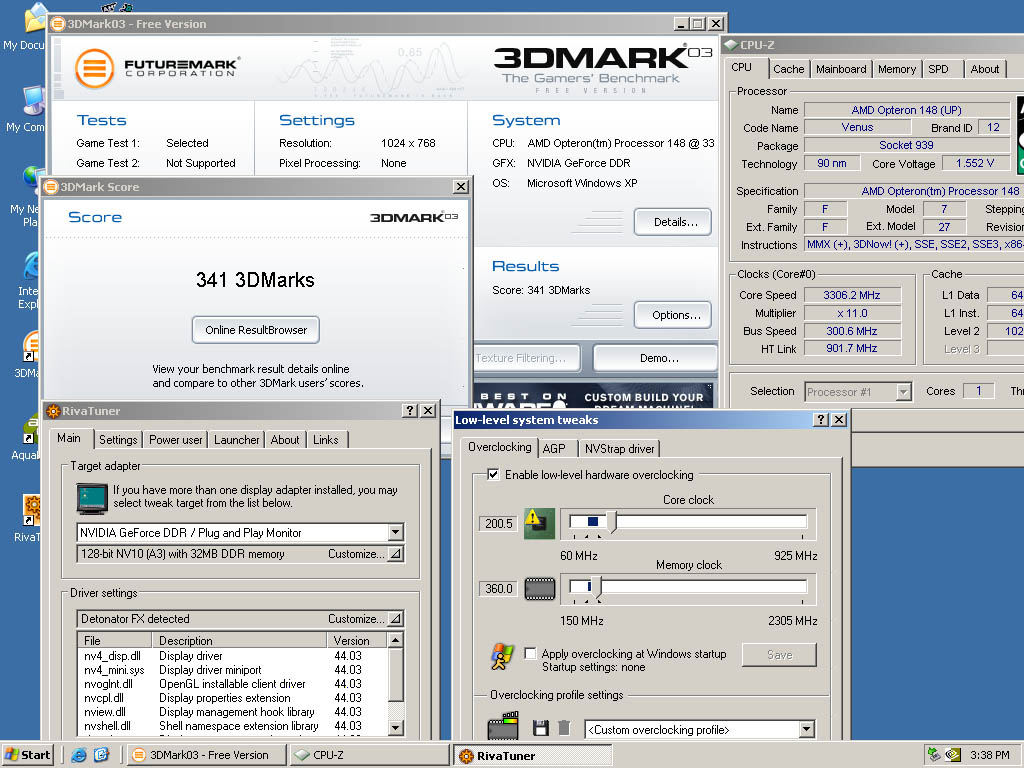Open the Cache tab in CPU-Z

788,69
